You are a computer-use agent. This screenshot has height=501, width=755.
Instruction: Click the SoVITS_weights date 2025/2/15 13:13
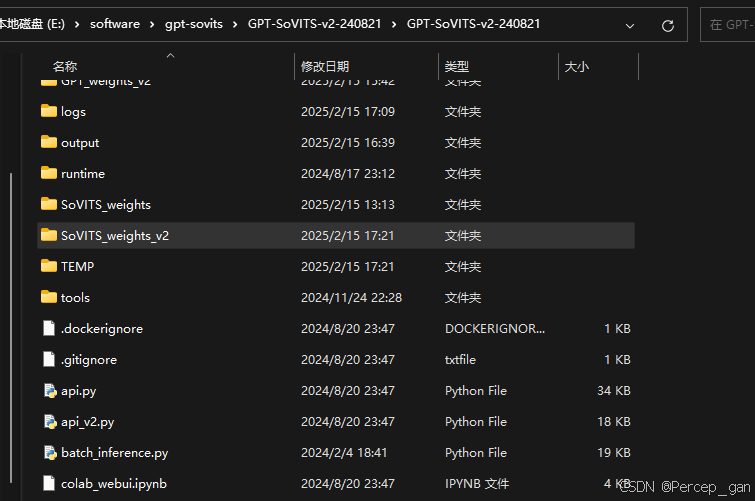point(348,205)
